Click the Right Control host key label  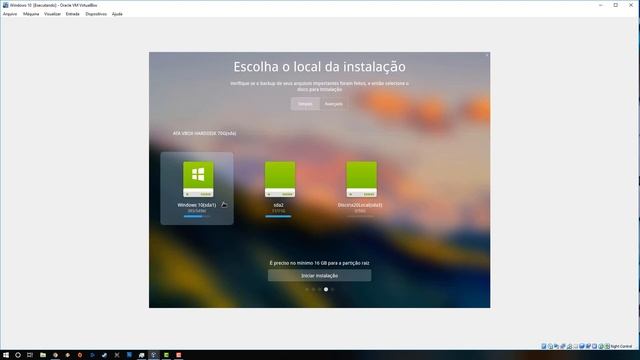[622, 346]
